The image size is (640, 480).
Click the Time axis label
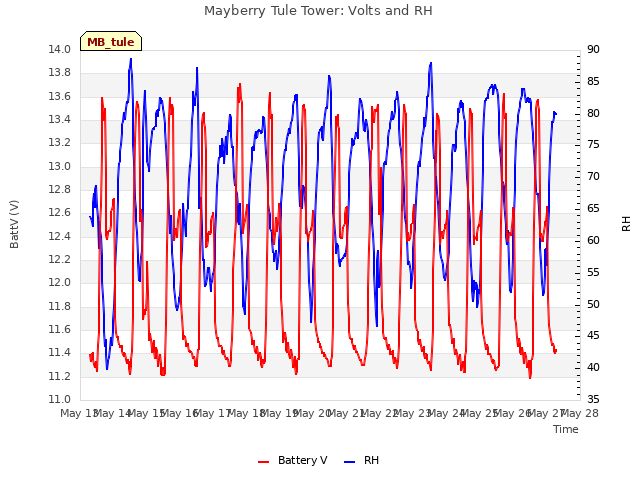pos(566,429)
